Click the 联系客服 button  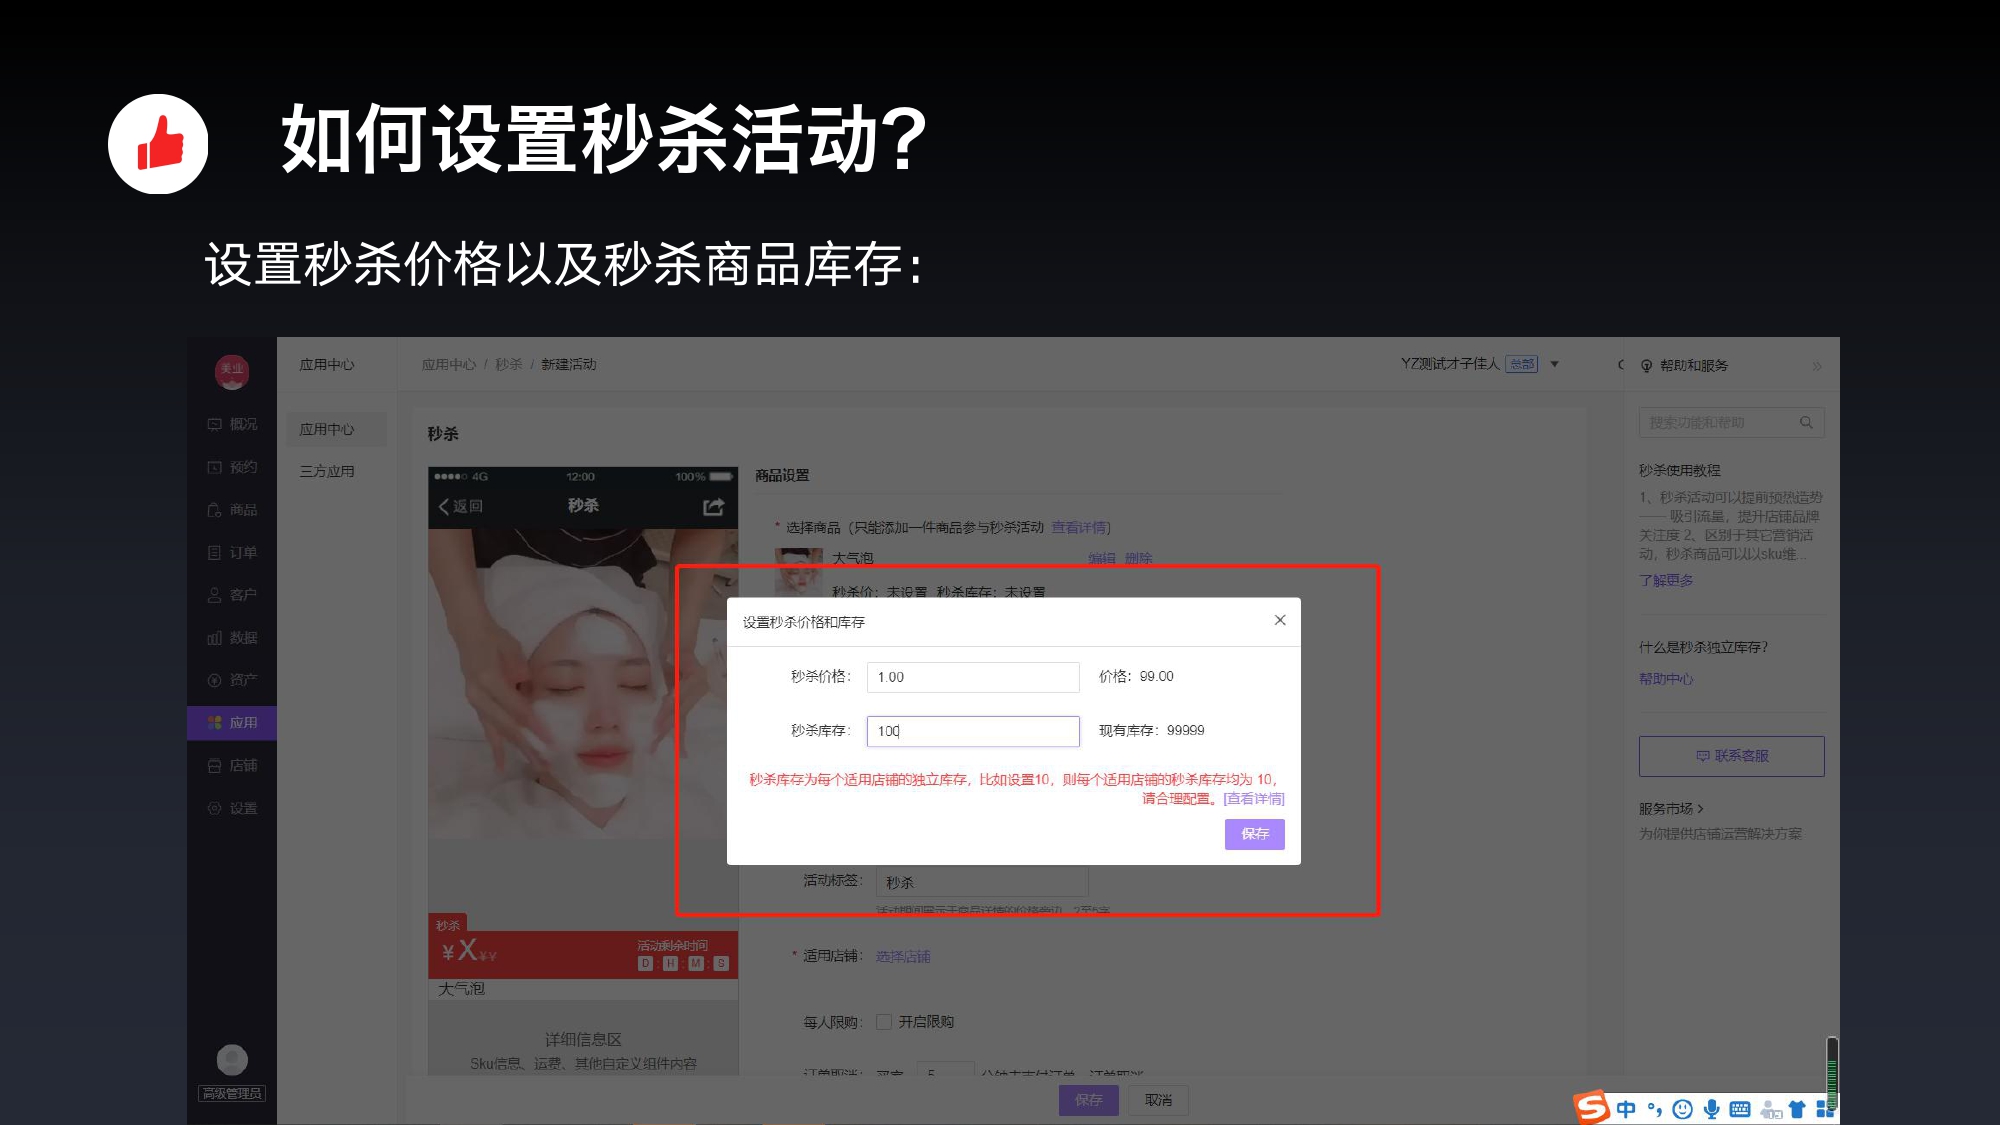point(1731,756)
